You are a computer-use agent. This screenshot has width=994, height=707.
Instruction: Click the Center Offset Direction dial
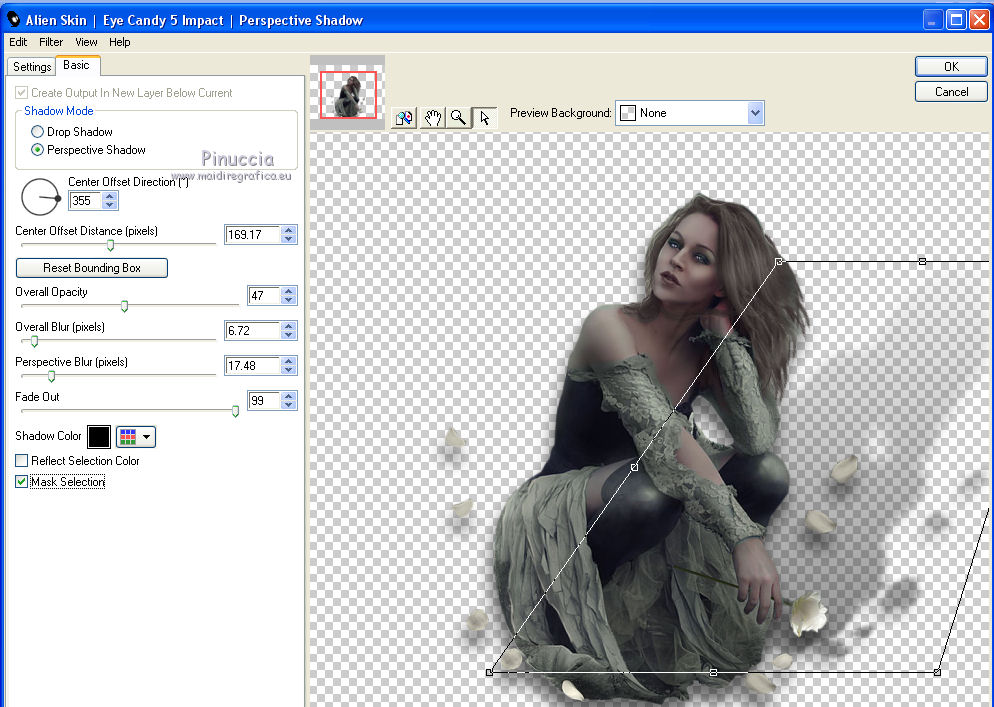pyautogui.click(x=40, y=198)
